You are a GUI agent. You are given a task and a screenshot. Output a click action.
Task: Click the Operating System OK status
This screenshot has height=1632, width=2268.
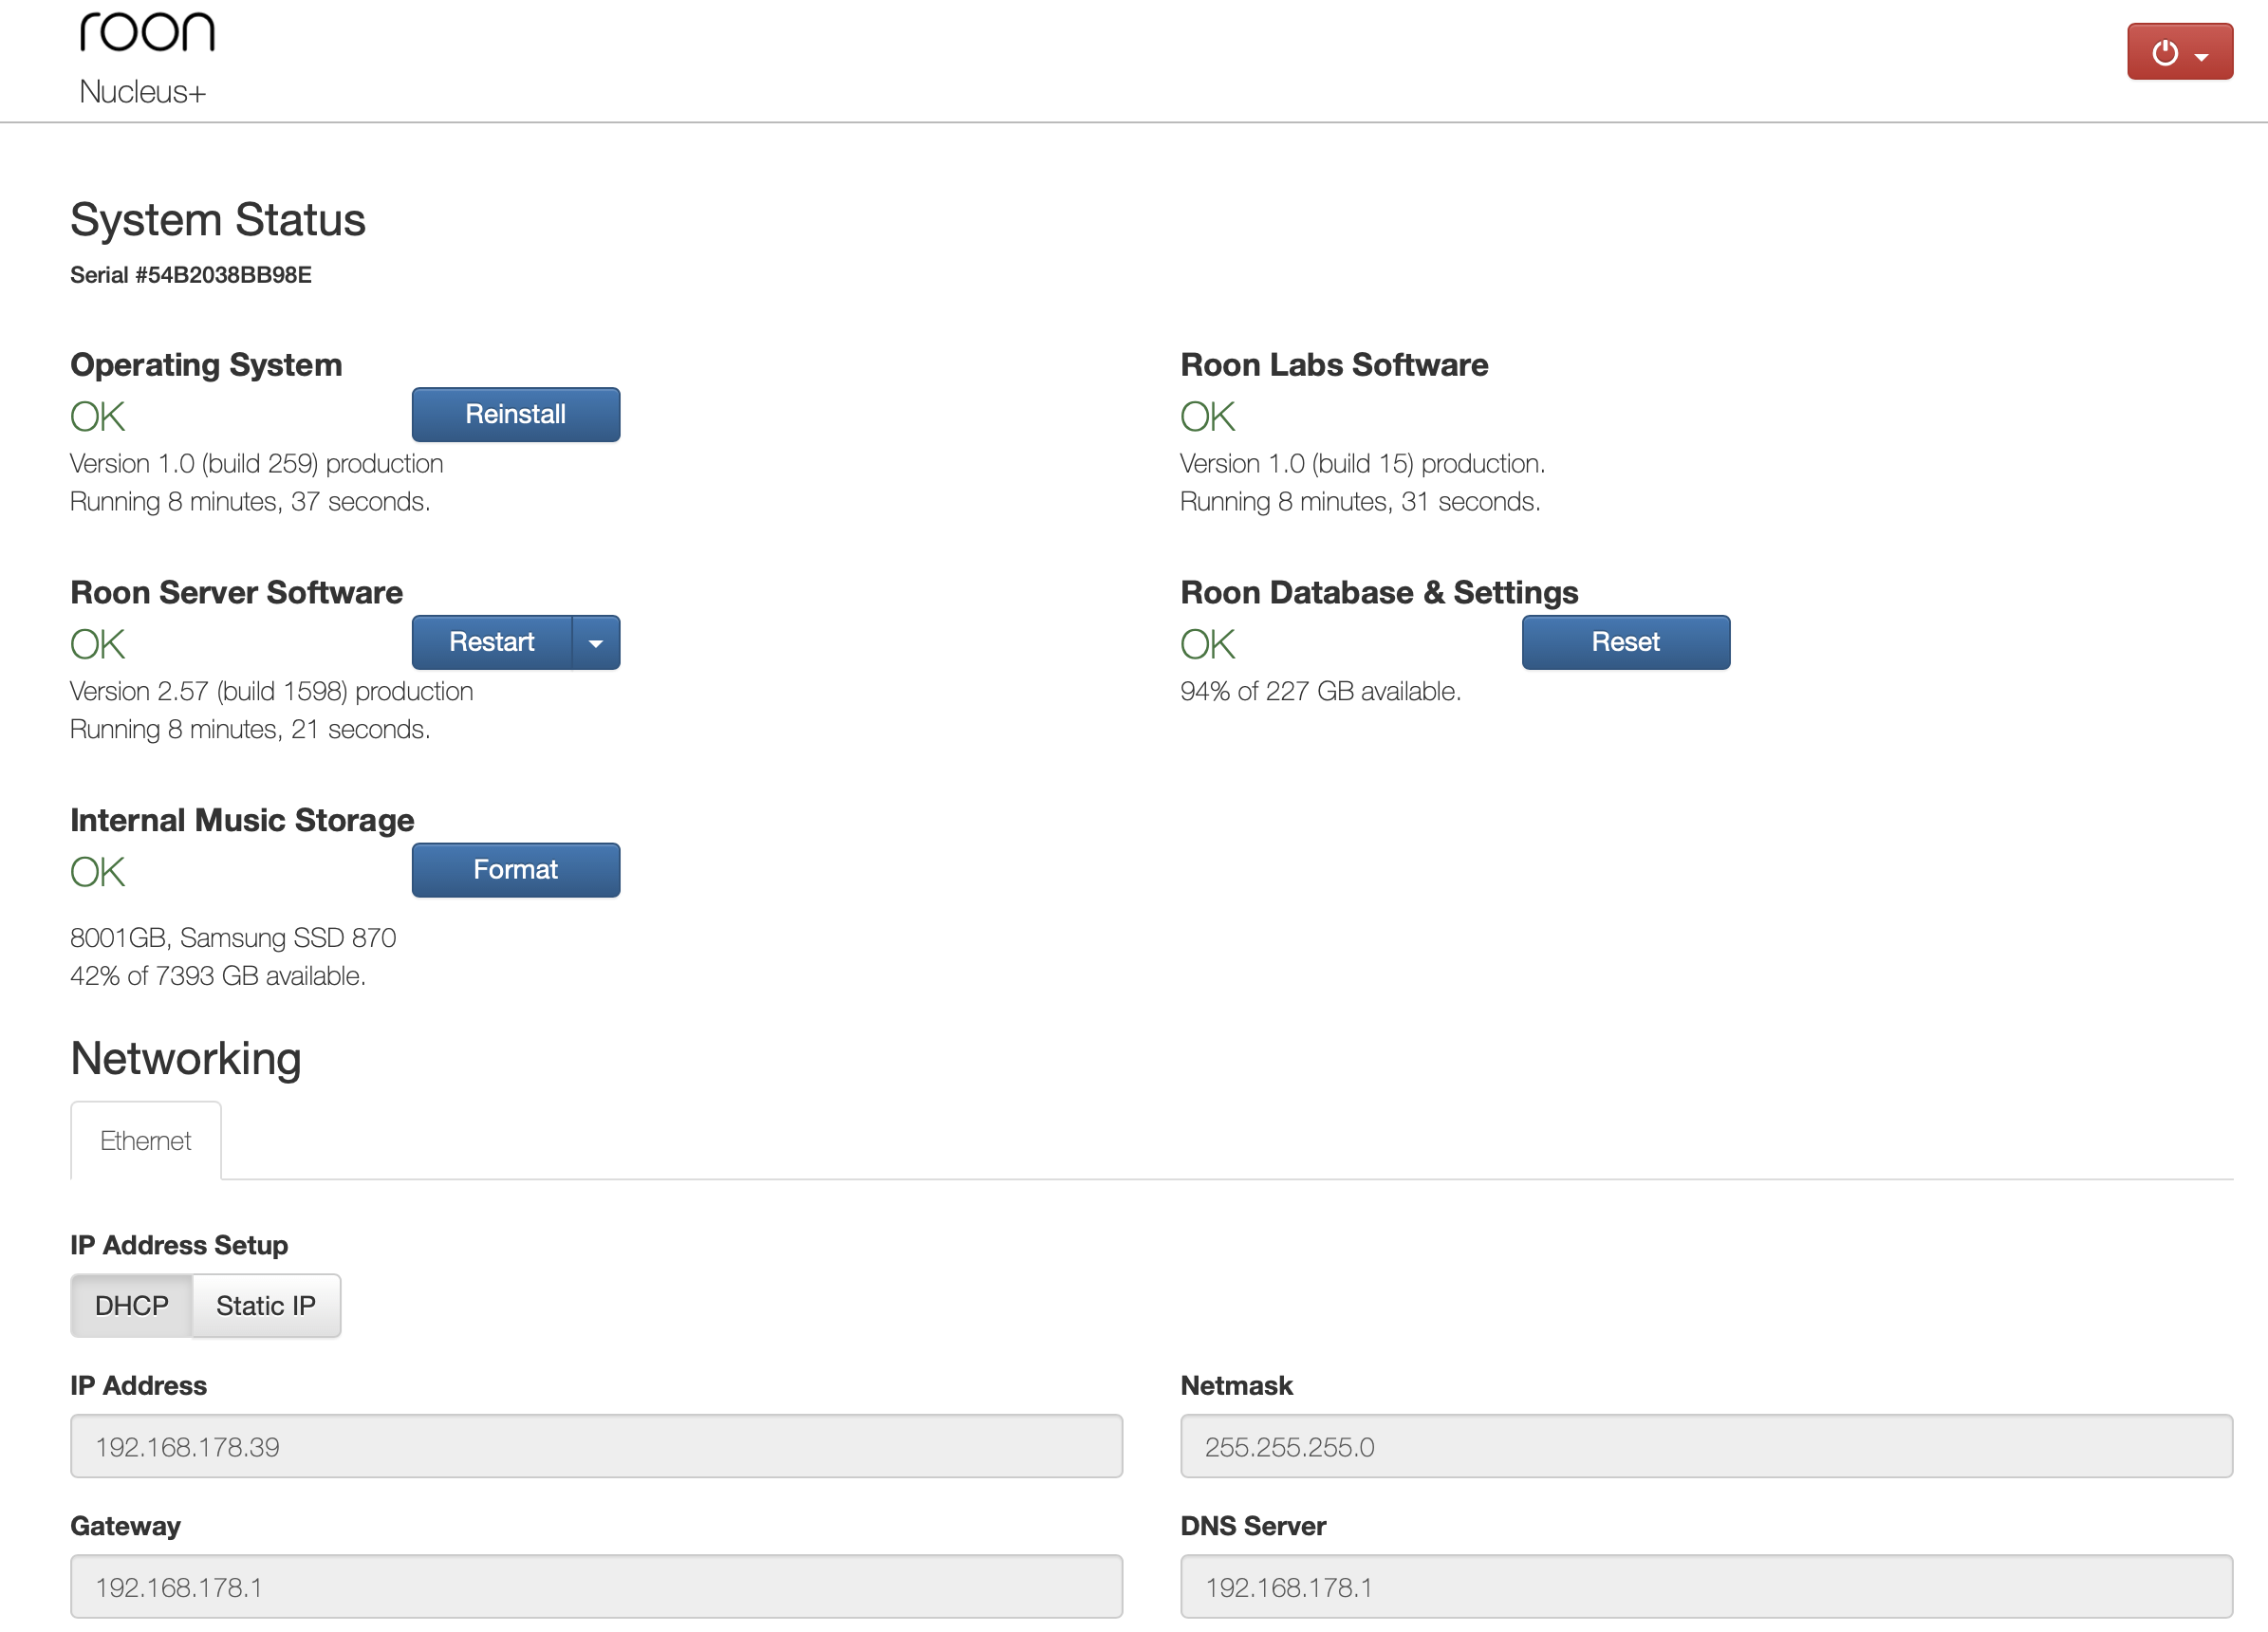(x=97, y=417)
